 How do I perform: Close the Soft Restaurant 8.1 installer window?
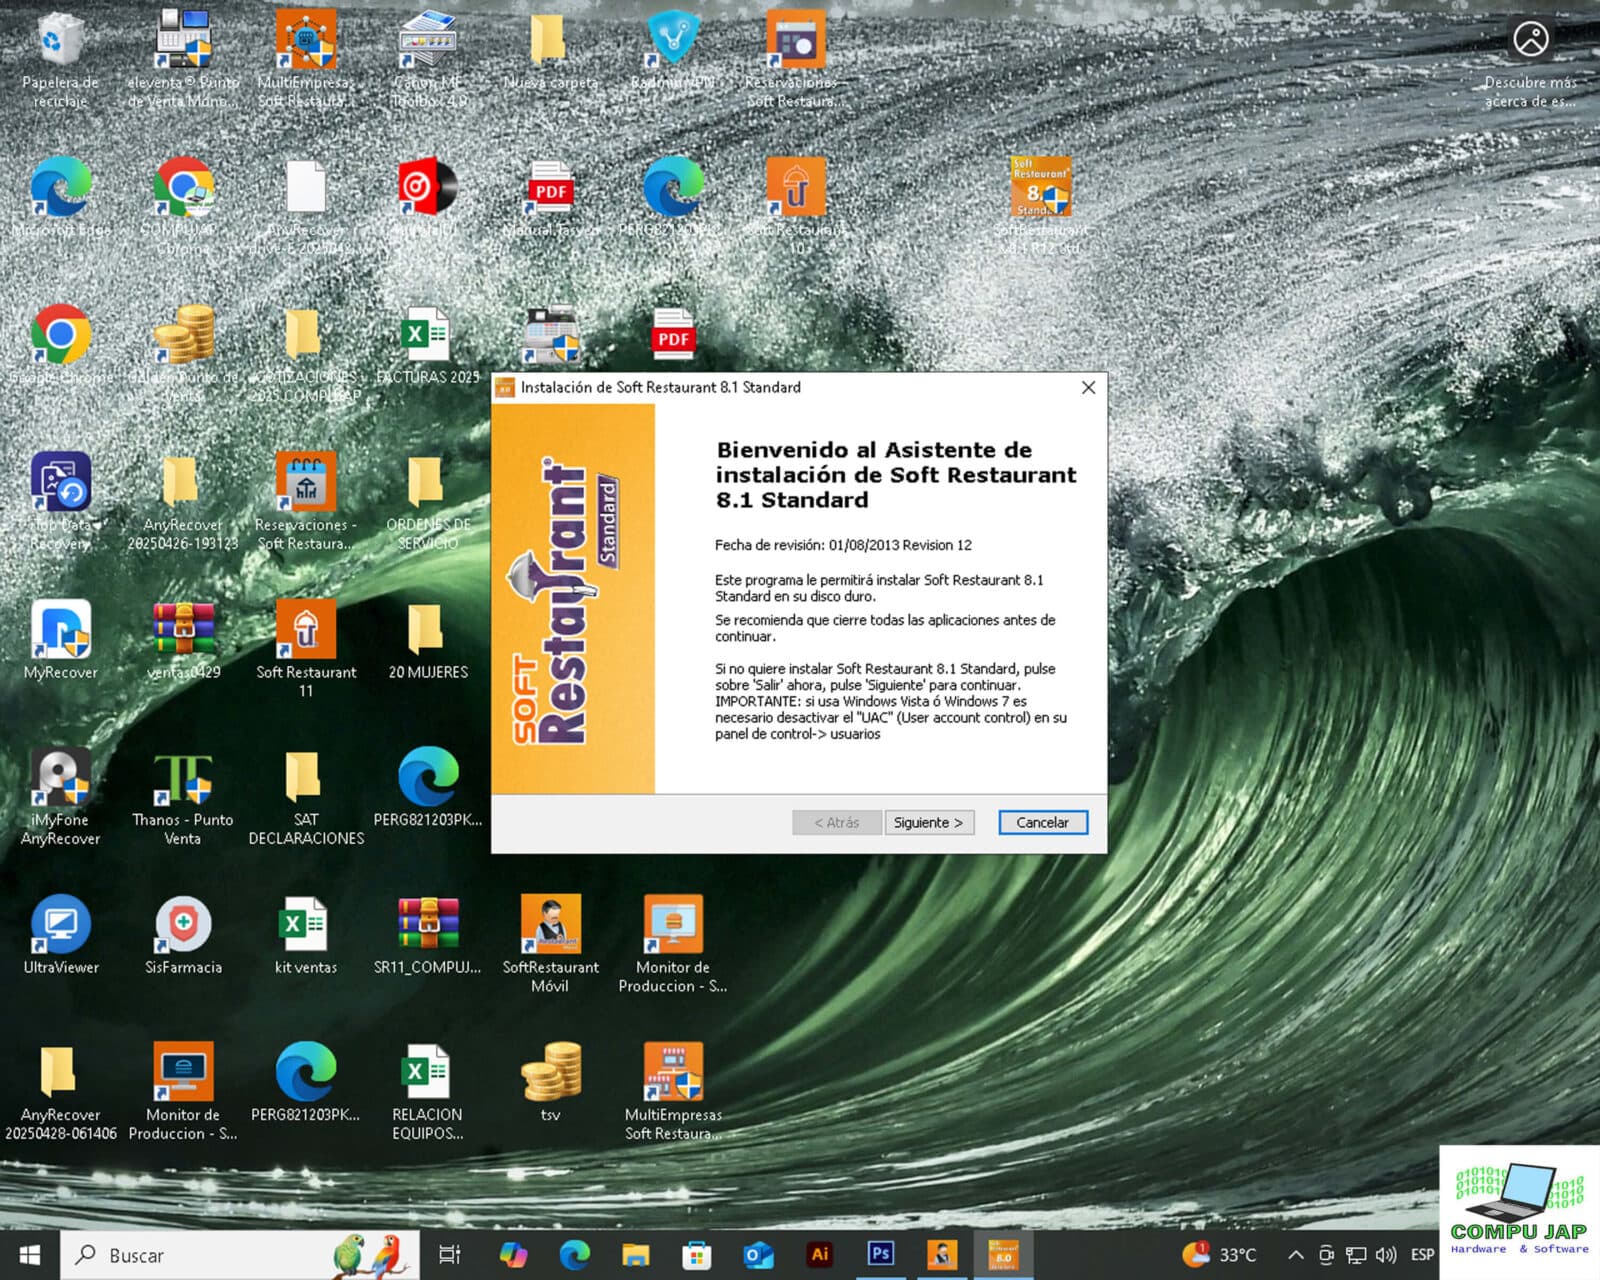coord(1088,387)
